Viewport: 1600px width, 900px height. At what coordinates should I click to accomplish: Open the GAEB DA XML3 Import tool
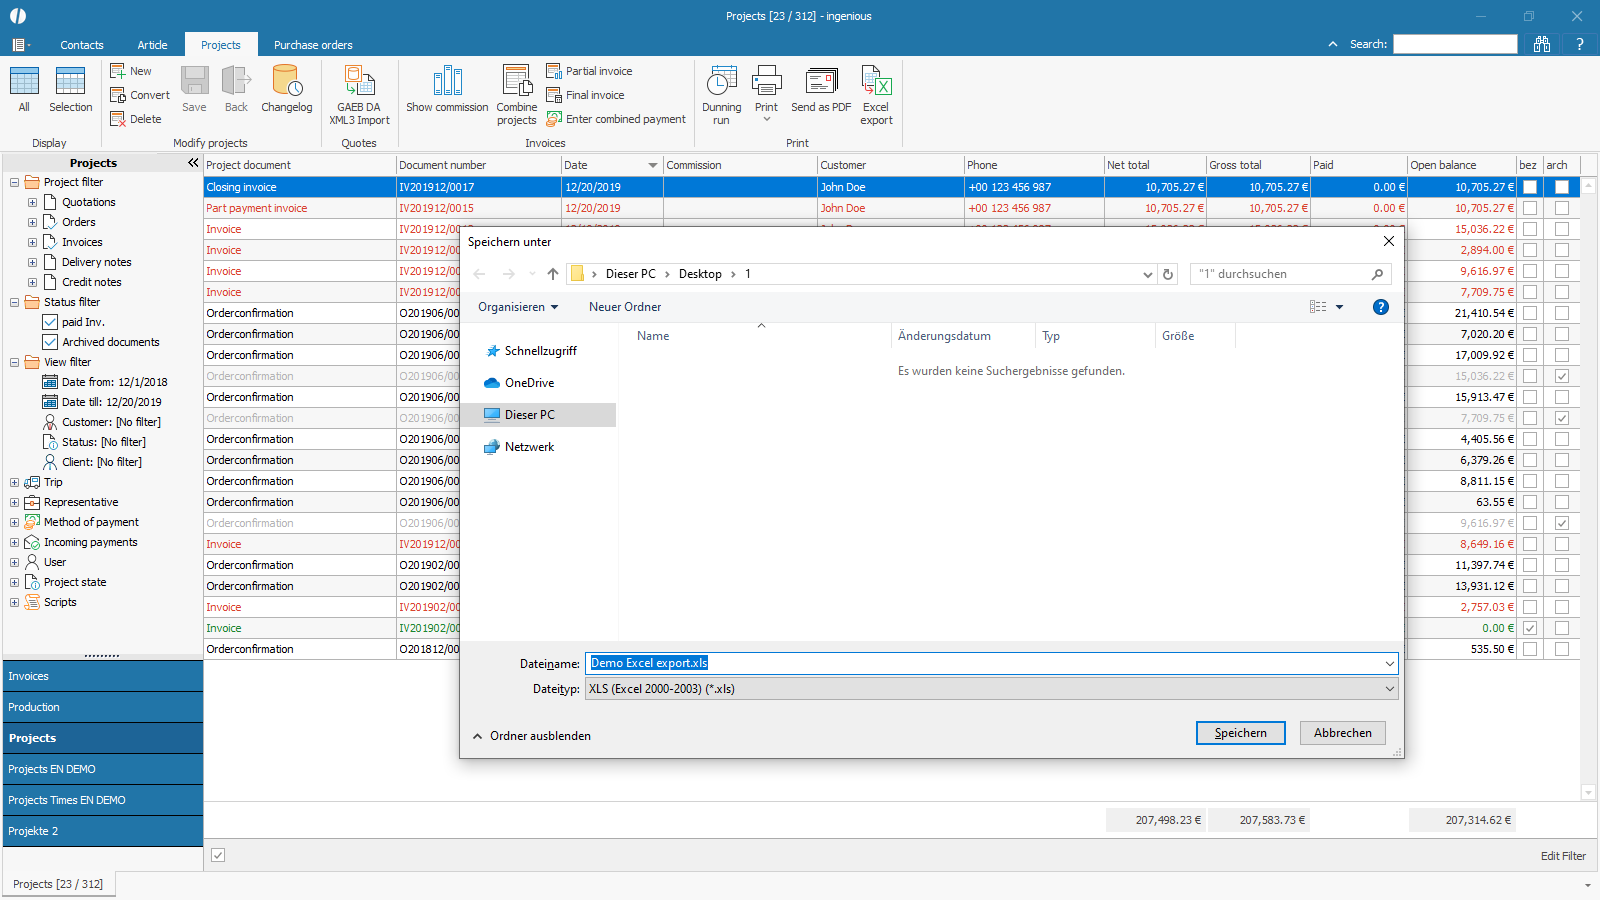[359, 82]
